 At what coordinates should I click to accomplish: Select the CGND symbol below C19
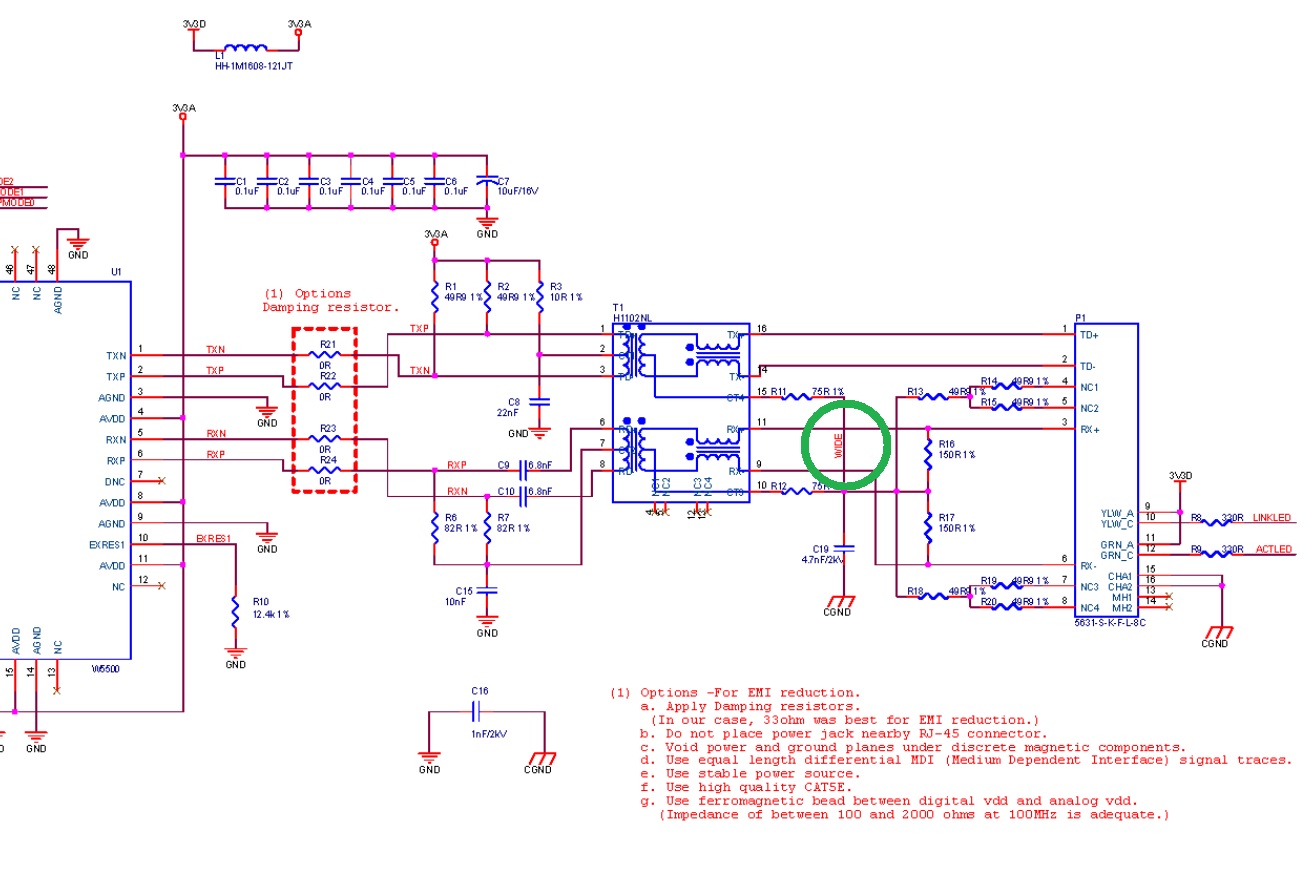pyautogui.click(x=839, y=605)
